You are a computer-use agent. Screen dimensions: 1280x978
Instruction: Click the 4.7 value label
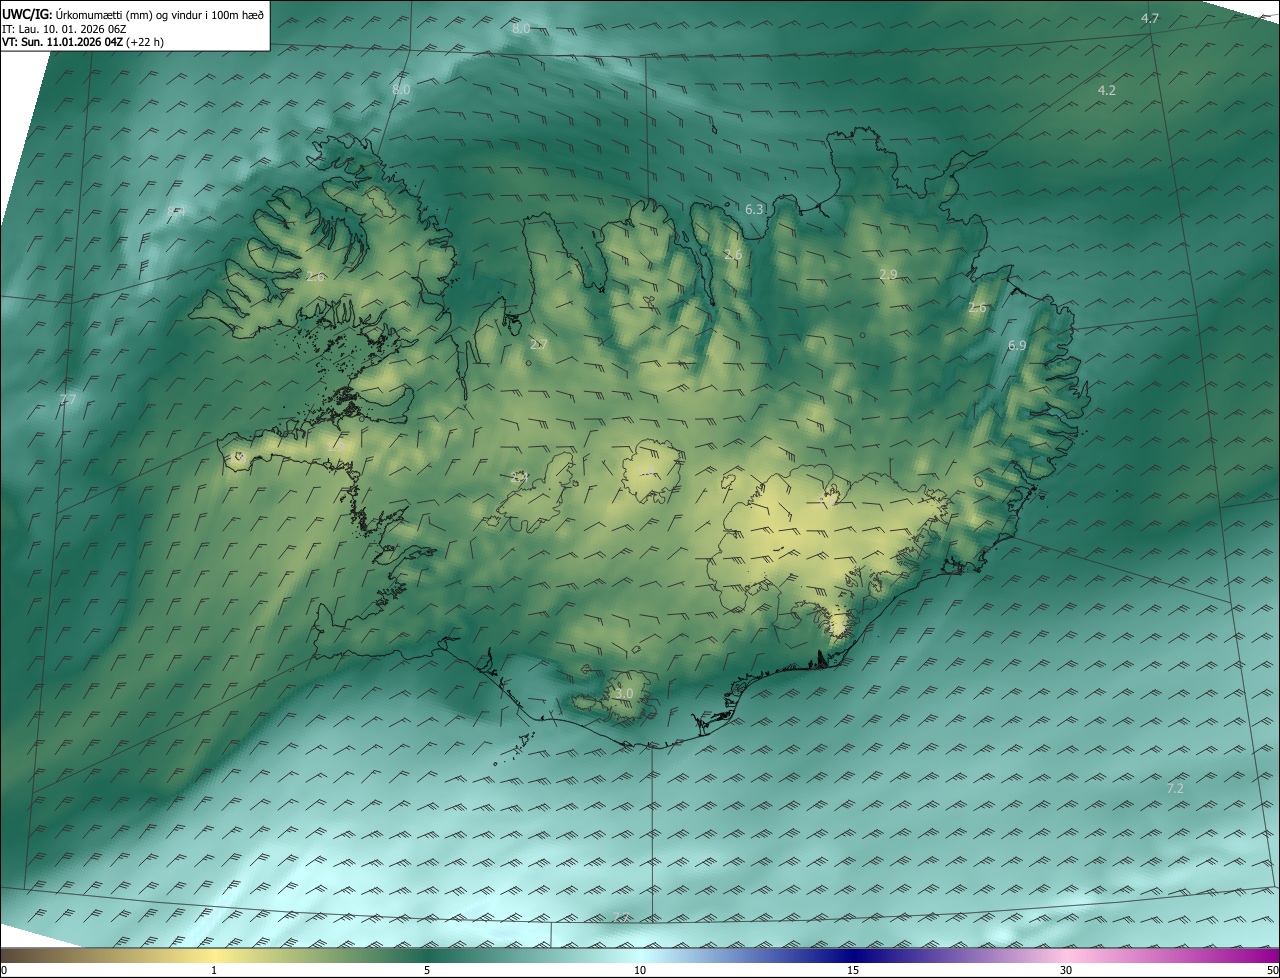pyautogui.click(x=1150, y=19)
